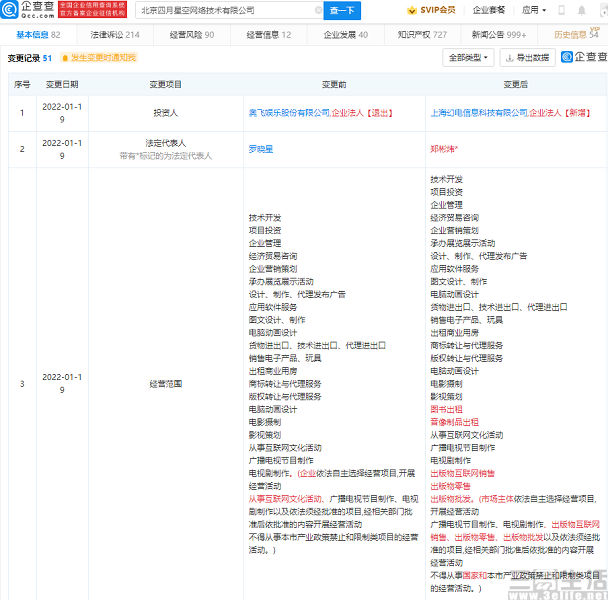Screen dimensions: 608x600
Task: Switch to 经营信息 12 tab
Action: (269, 35)
